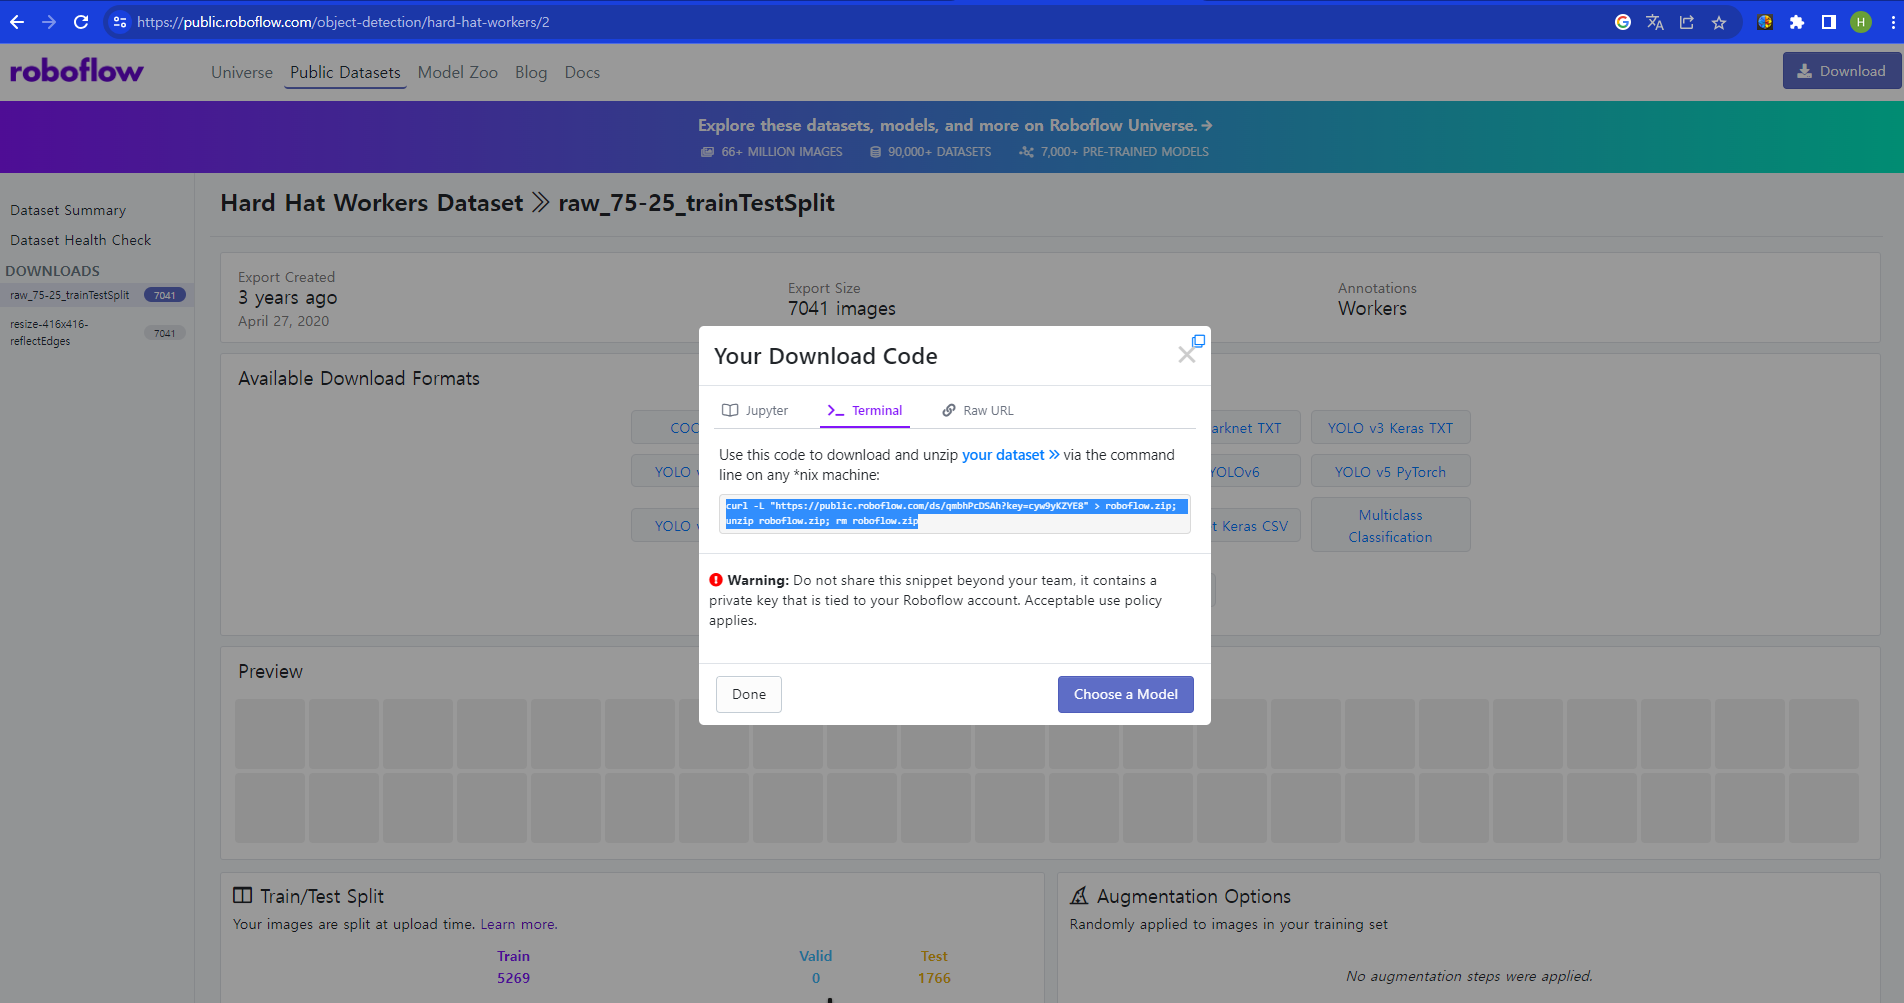Open Public Datasets nav item

pyautogui.click(x=345, y=72)
